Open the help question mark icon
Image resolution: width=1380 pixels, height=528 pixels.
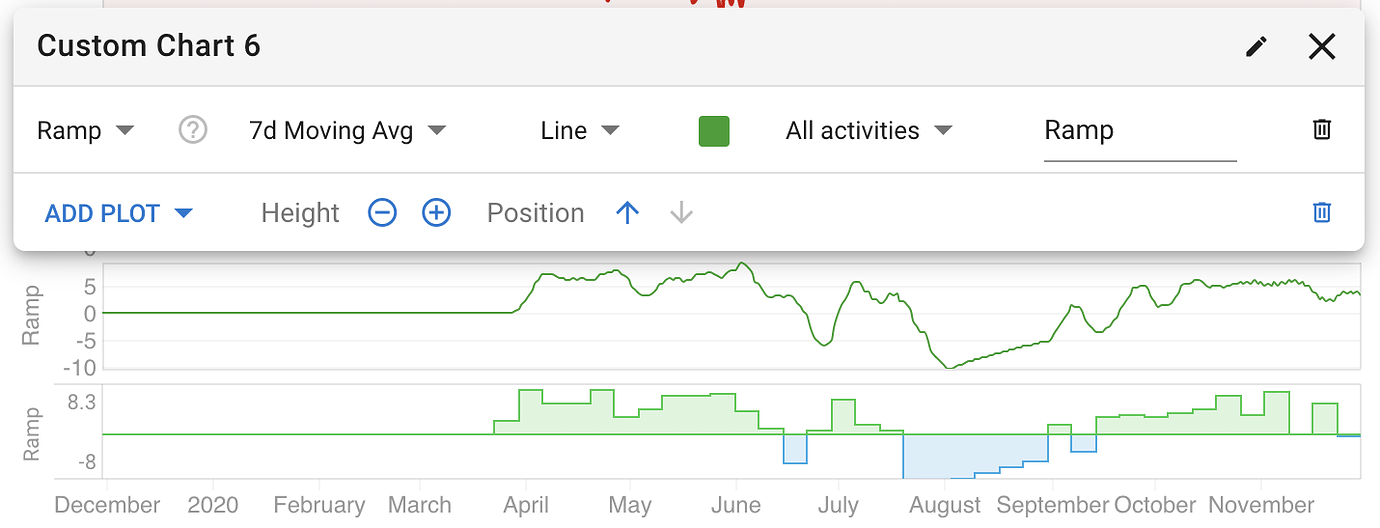(192, 130)
